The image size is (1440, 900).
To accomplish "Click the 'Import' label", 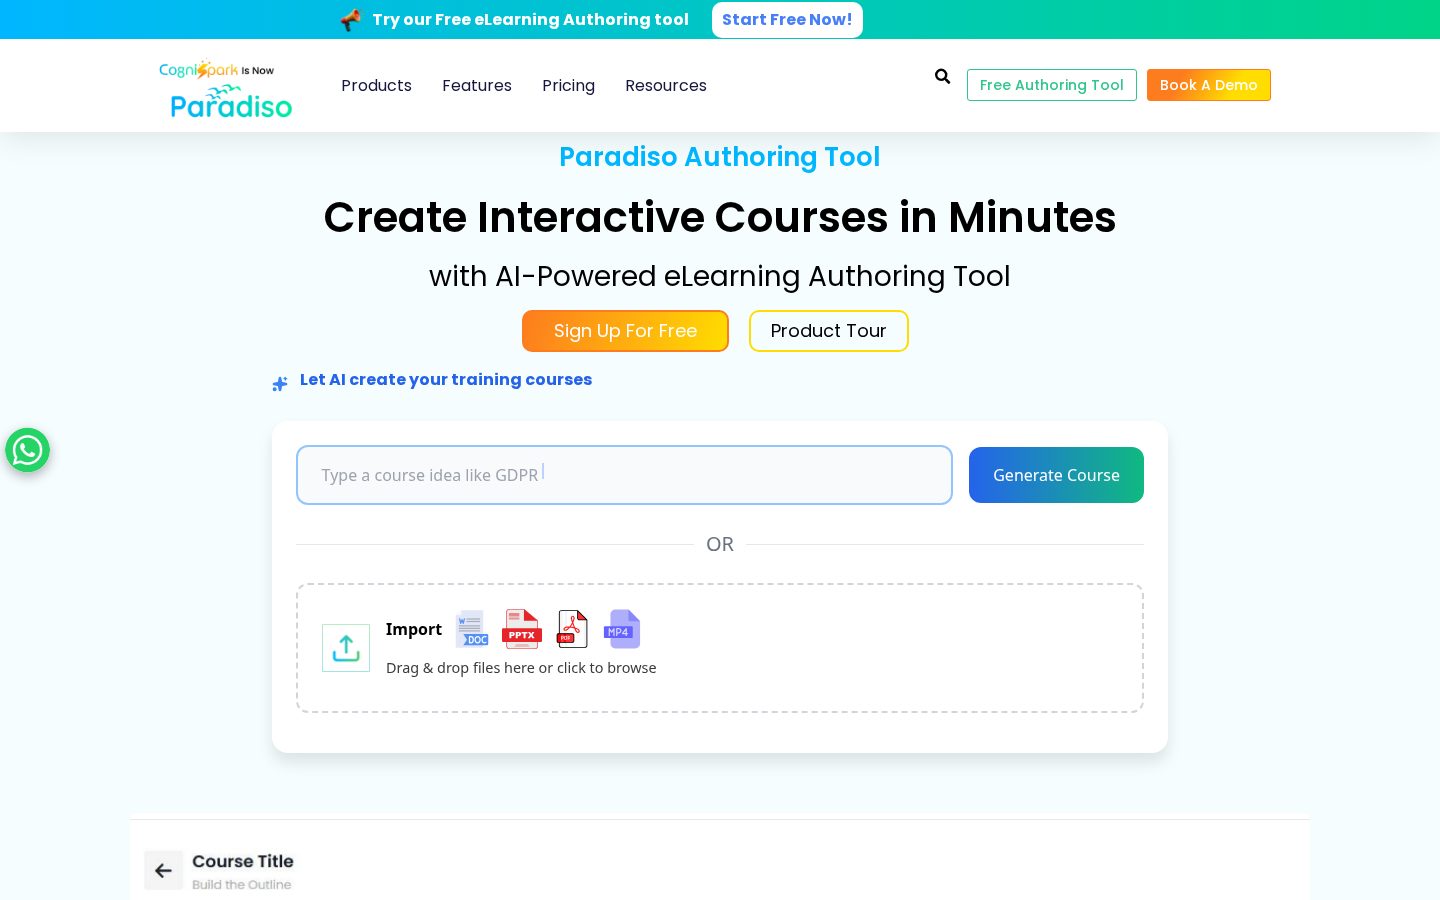I will point(414,629).
